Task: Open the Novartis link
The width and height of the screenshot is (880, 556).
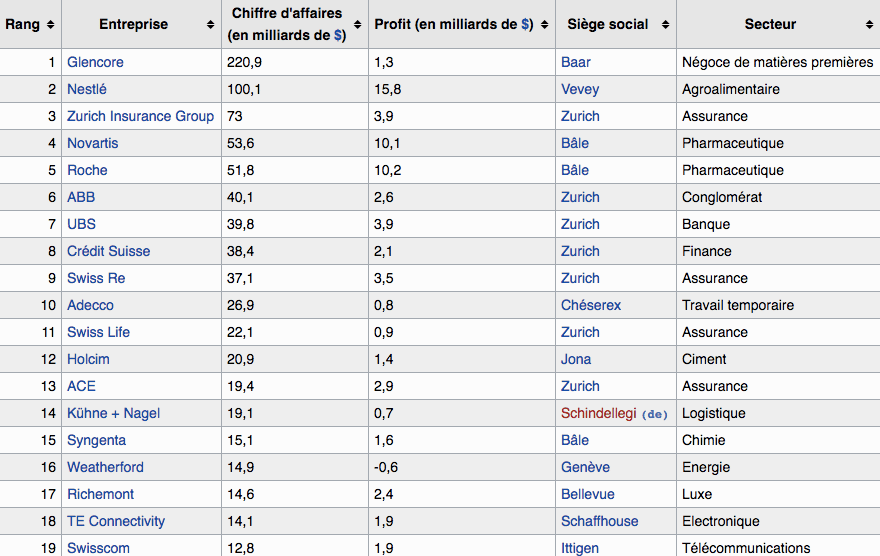Action: coord(92,143)
